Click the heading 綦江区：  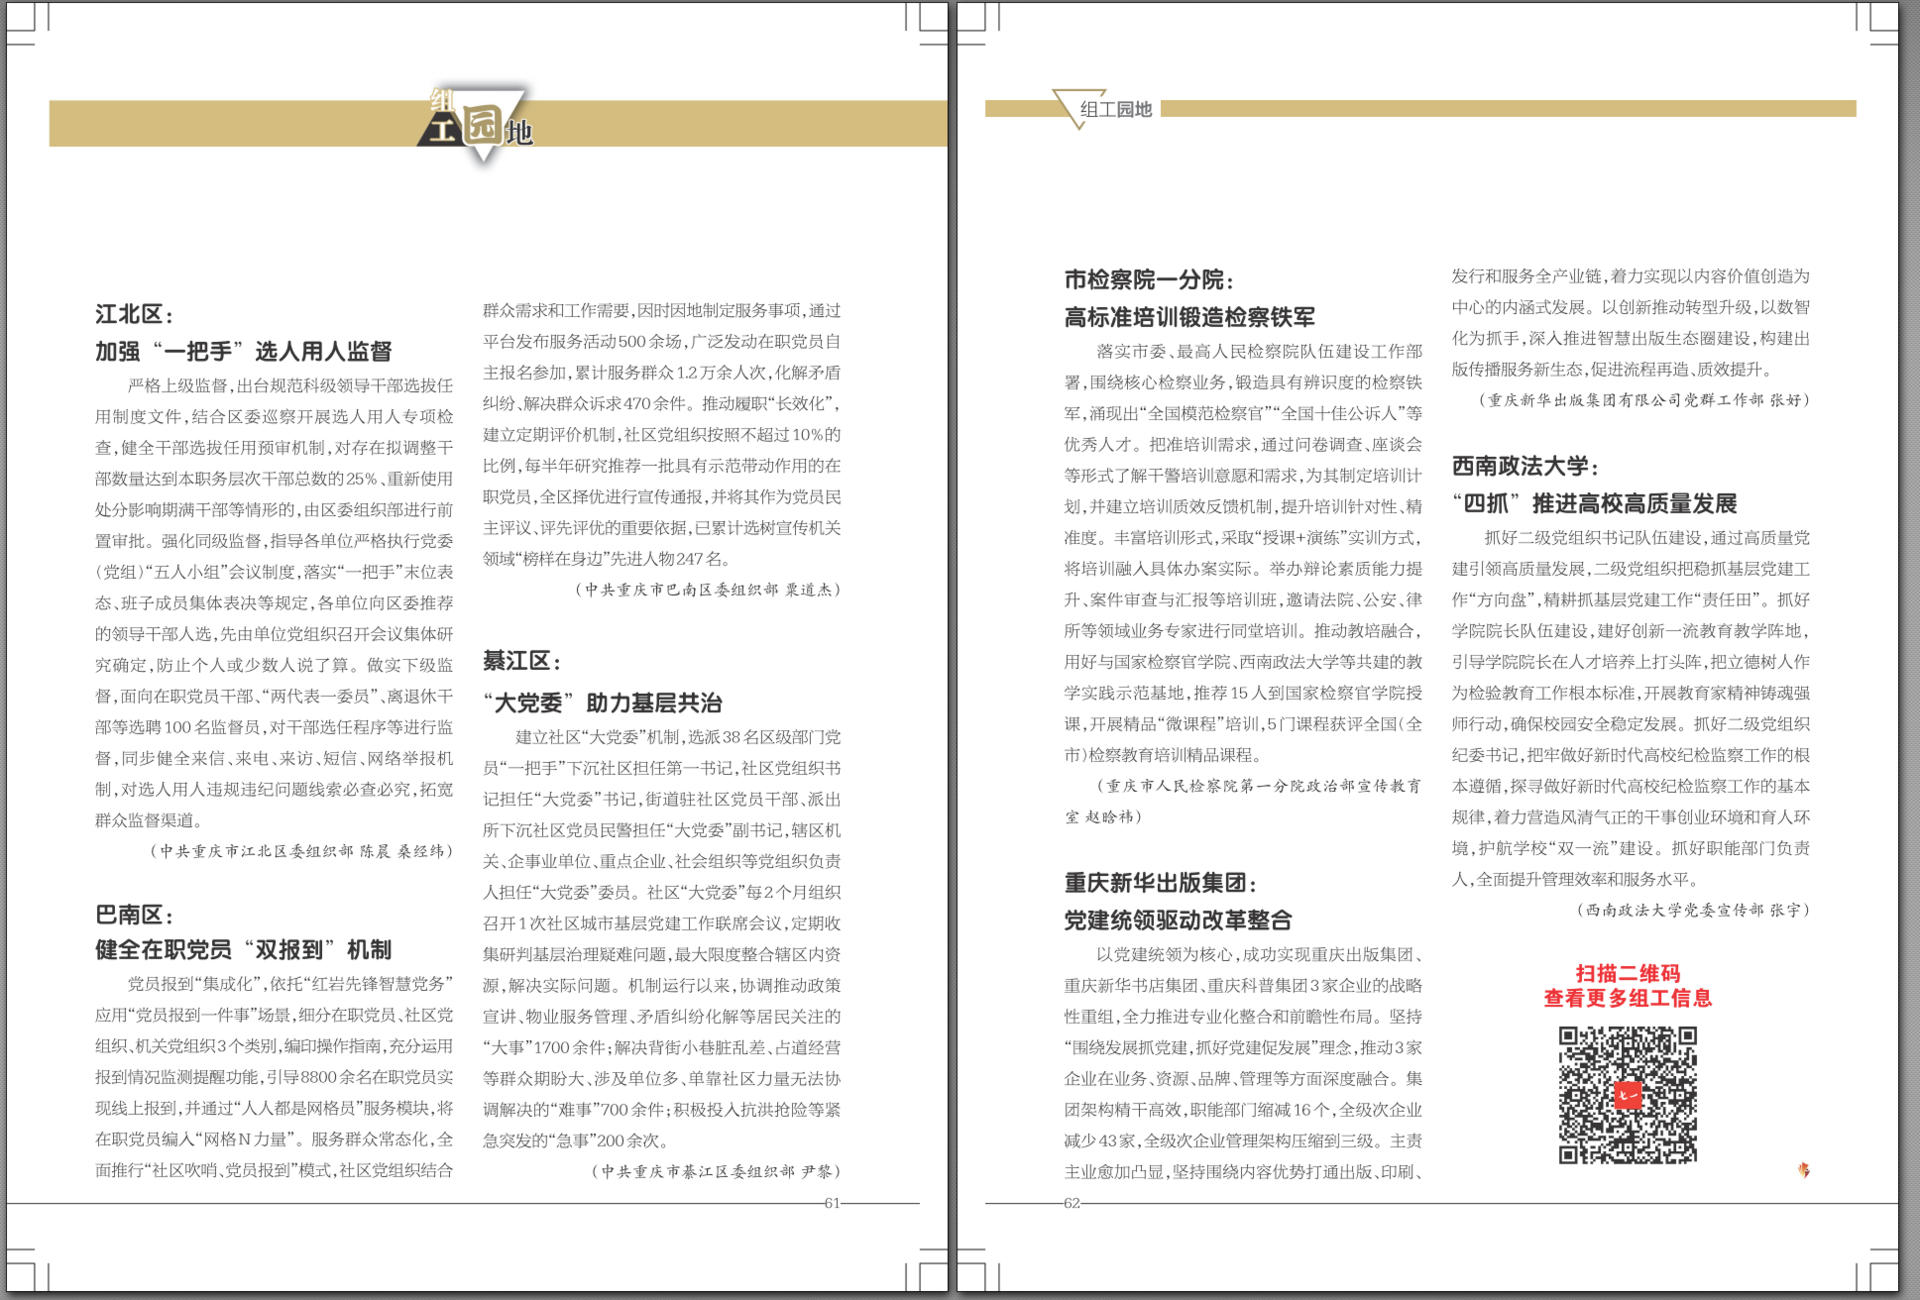pyautogui.click(x=523, y=661)
